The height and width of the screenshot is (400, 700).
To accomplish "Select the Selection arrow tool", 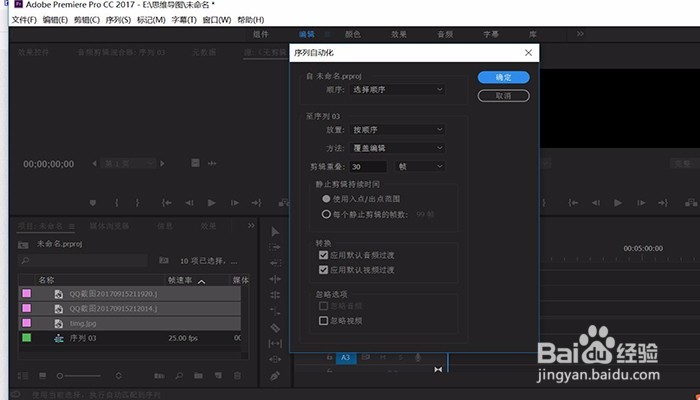I will pyautogui.click(x=275, y=231).
